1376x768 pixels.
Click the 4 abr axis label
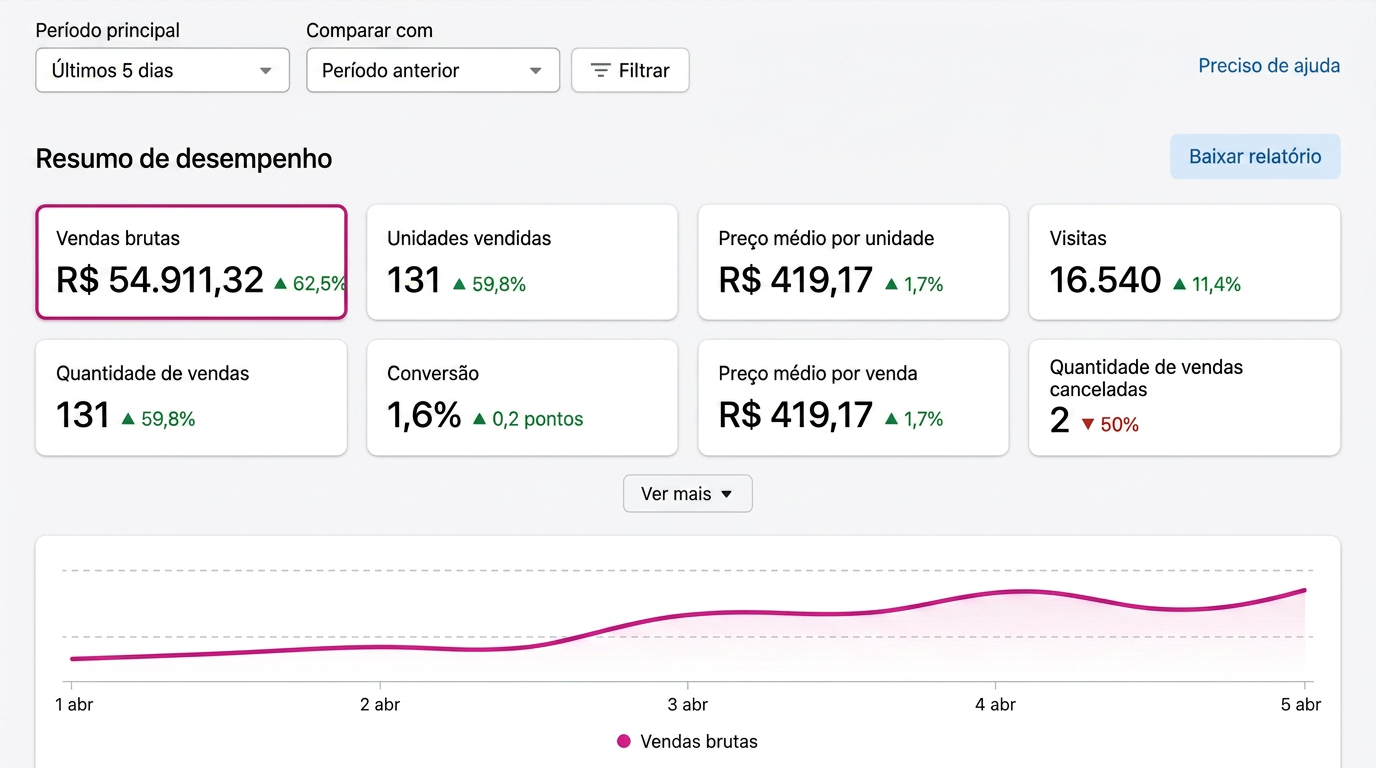[995, 704]
